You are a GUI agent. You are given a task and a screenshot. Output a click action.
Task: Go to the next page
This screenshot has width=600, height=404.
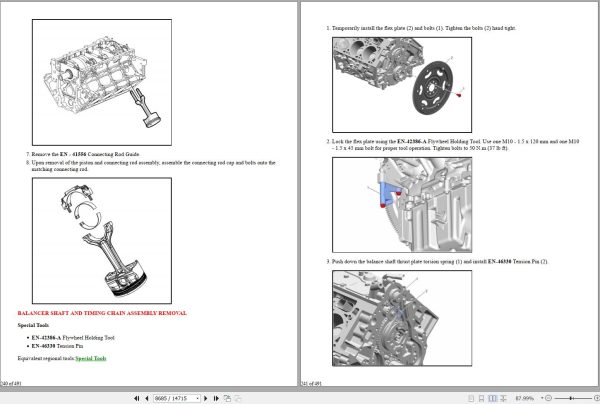pyautogui.click(x=206, y=398)
